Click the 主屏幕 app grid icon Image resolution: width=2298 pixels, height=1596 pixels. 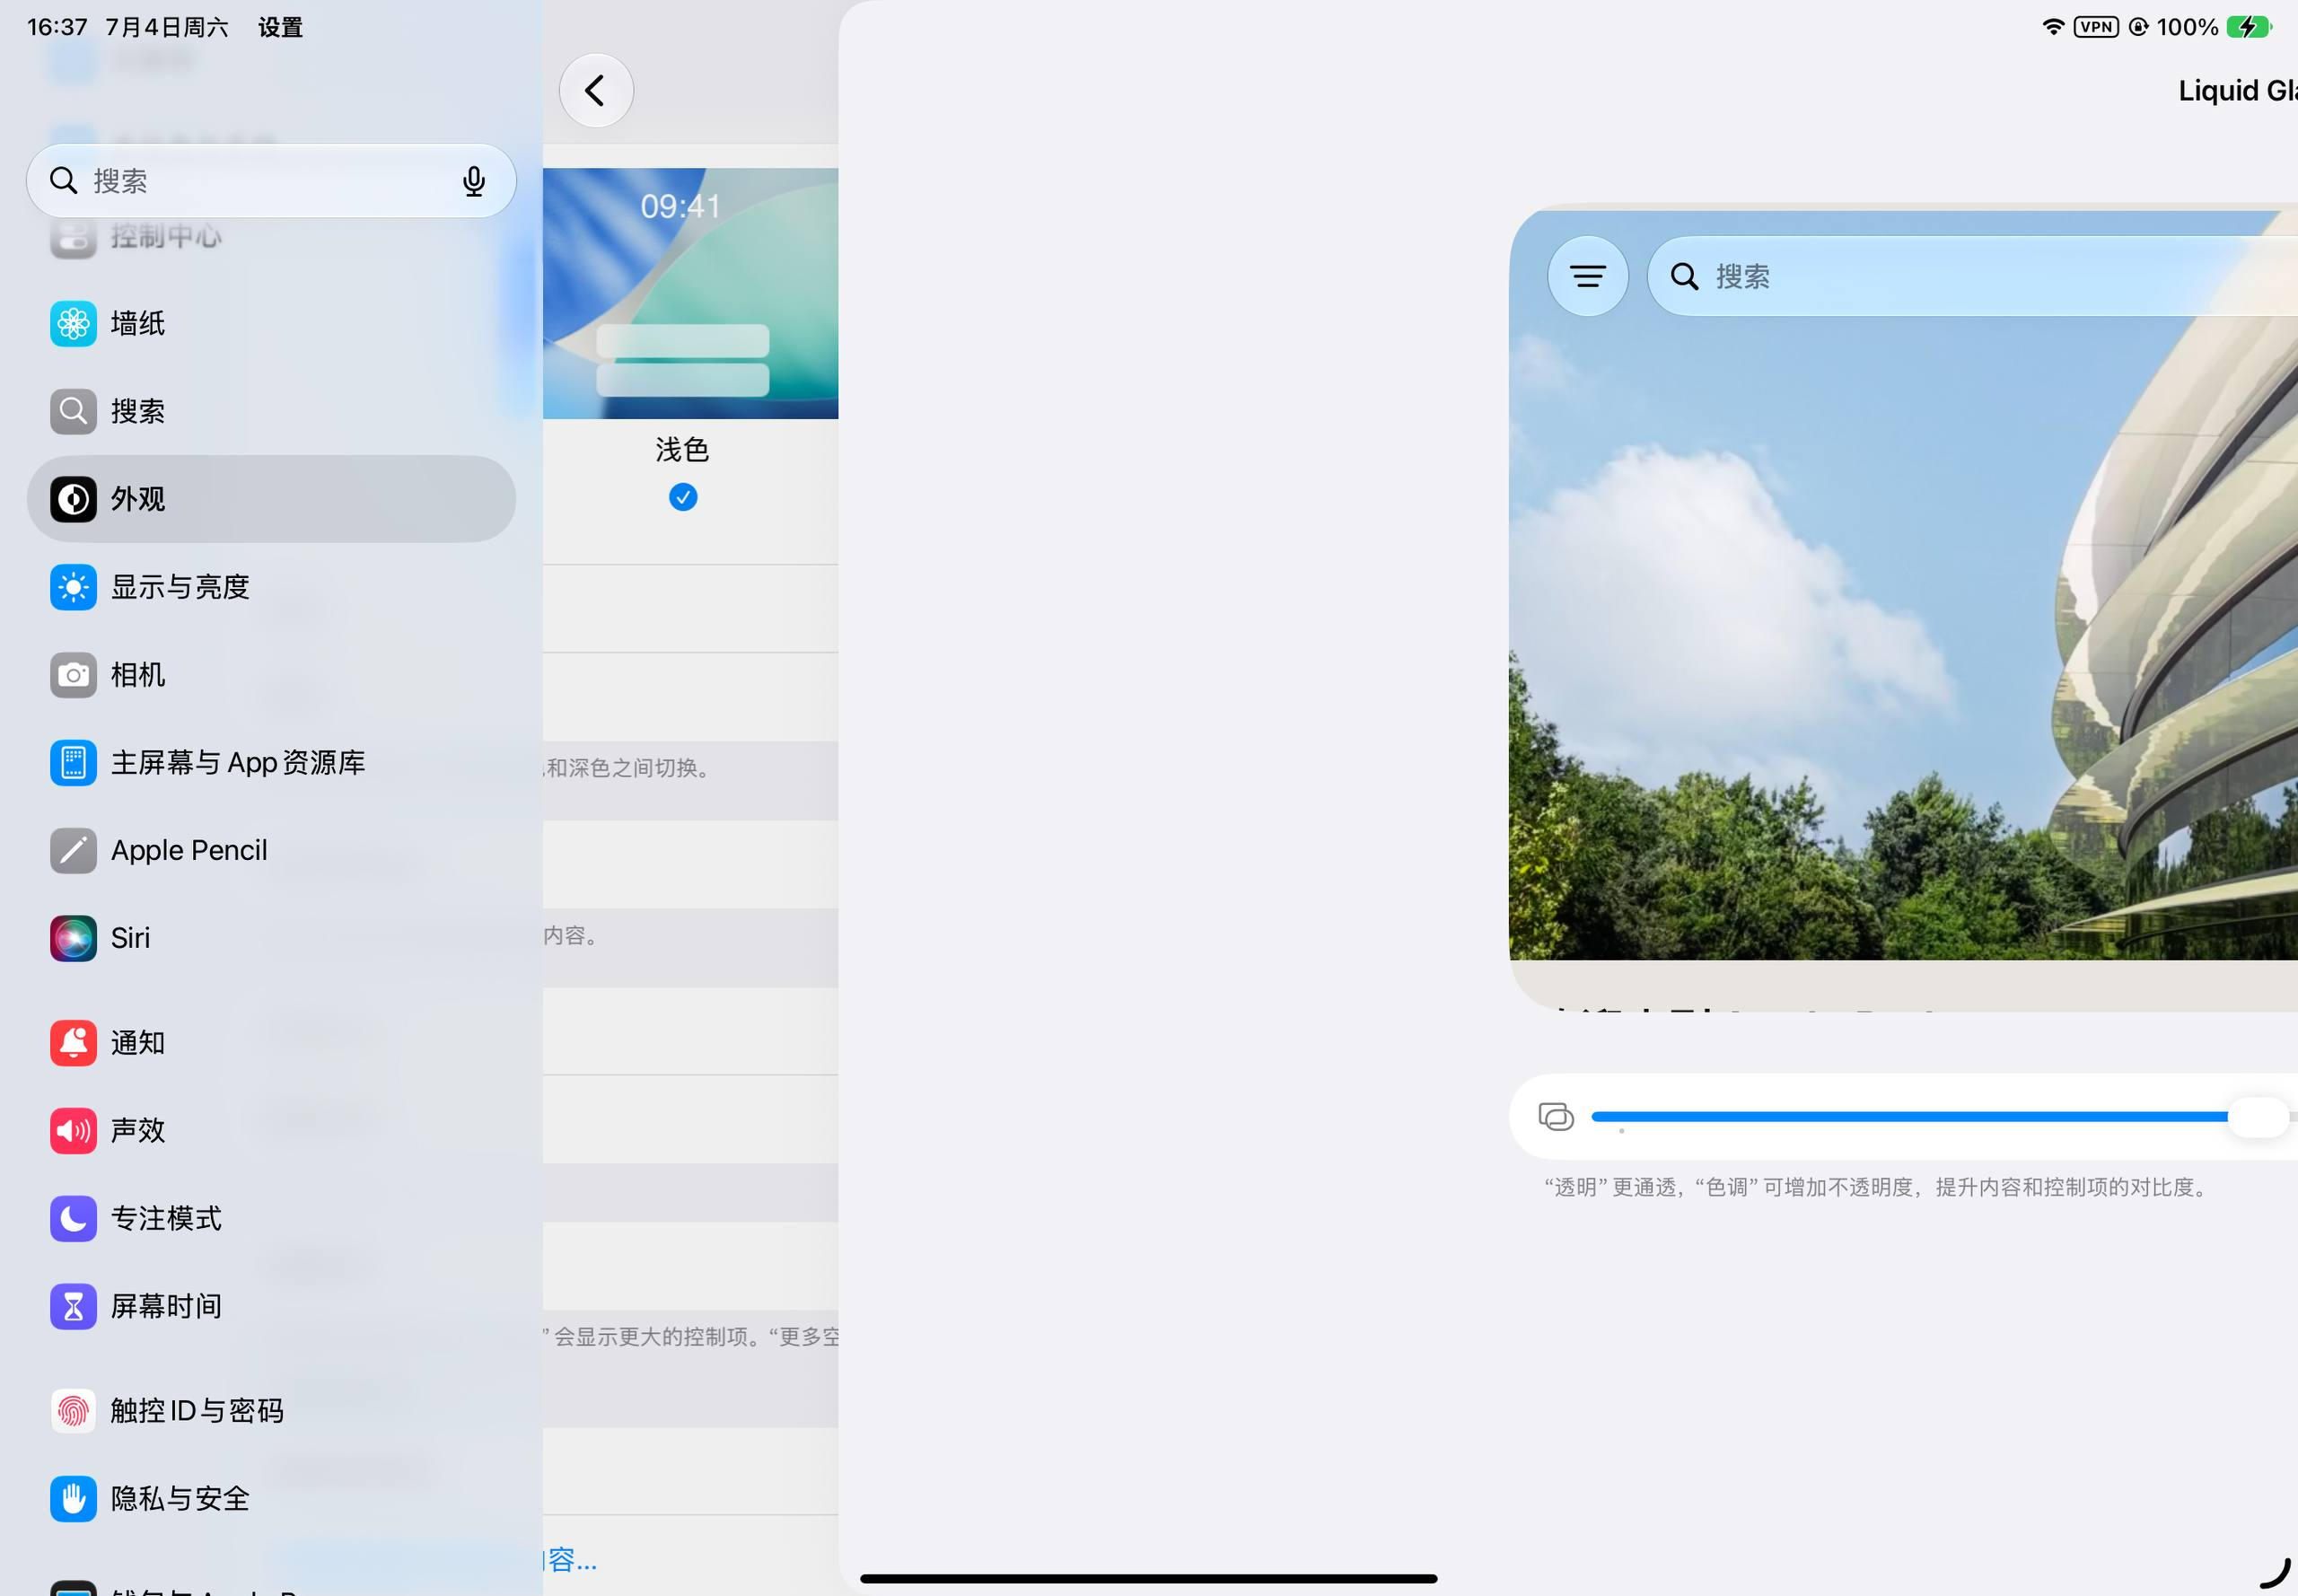pos(73,763)
